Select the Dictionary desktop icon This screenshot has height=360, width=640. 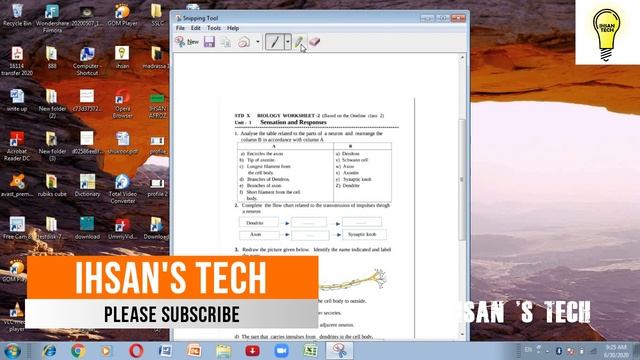87,186
